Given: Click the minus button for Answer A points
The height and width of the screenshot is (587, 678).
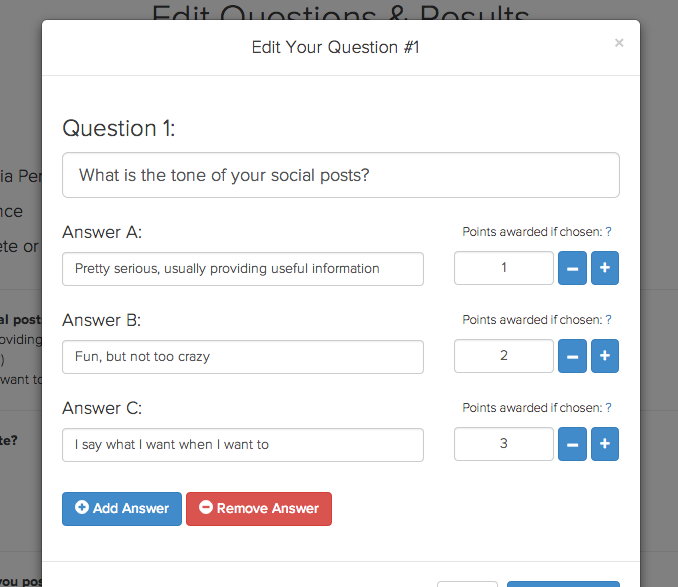Looking at the screenshot, I should pos(572,268).
